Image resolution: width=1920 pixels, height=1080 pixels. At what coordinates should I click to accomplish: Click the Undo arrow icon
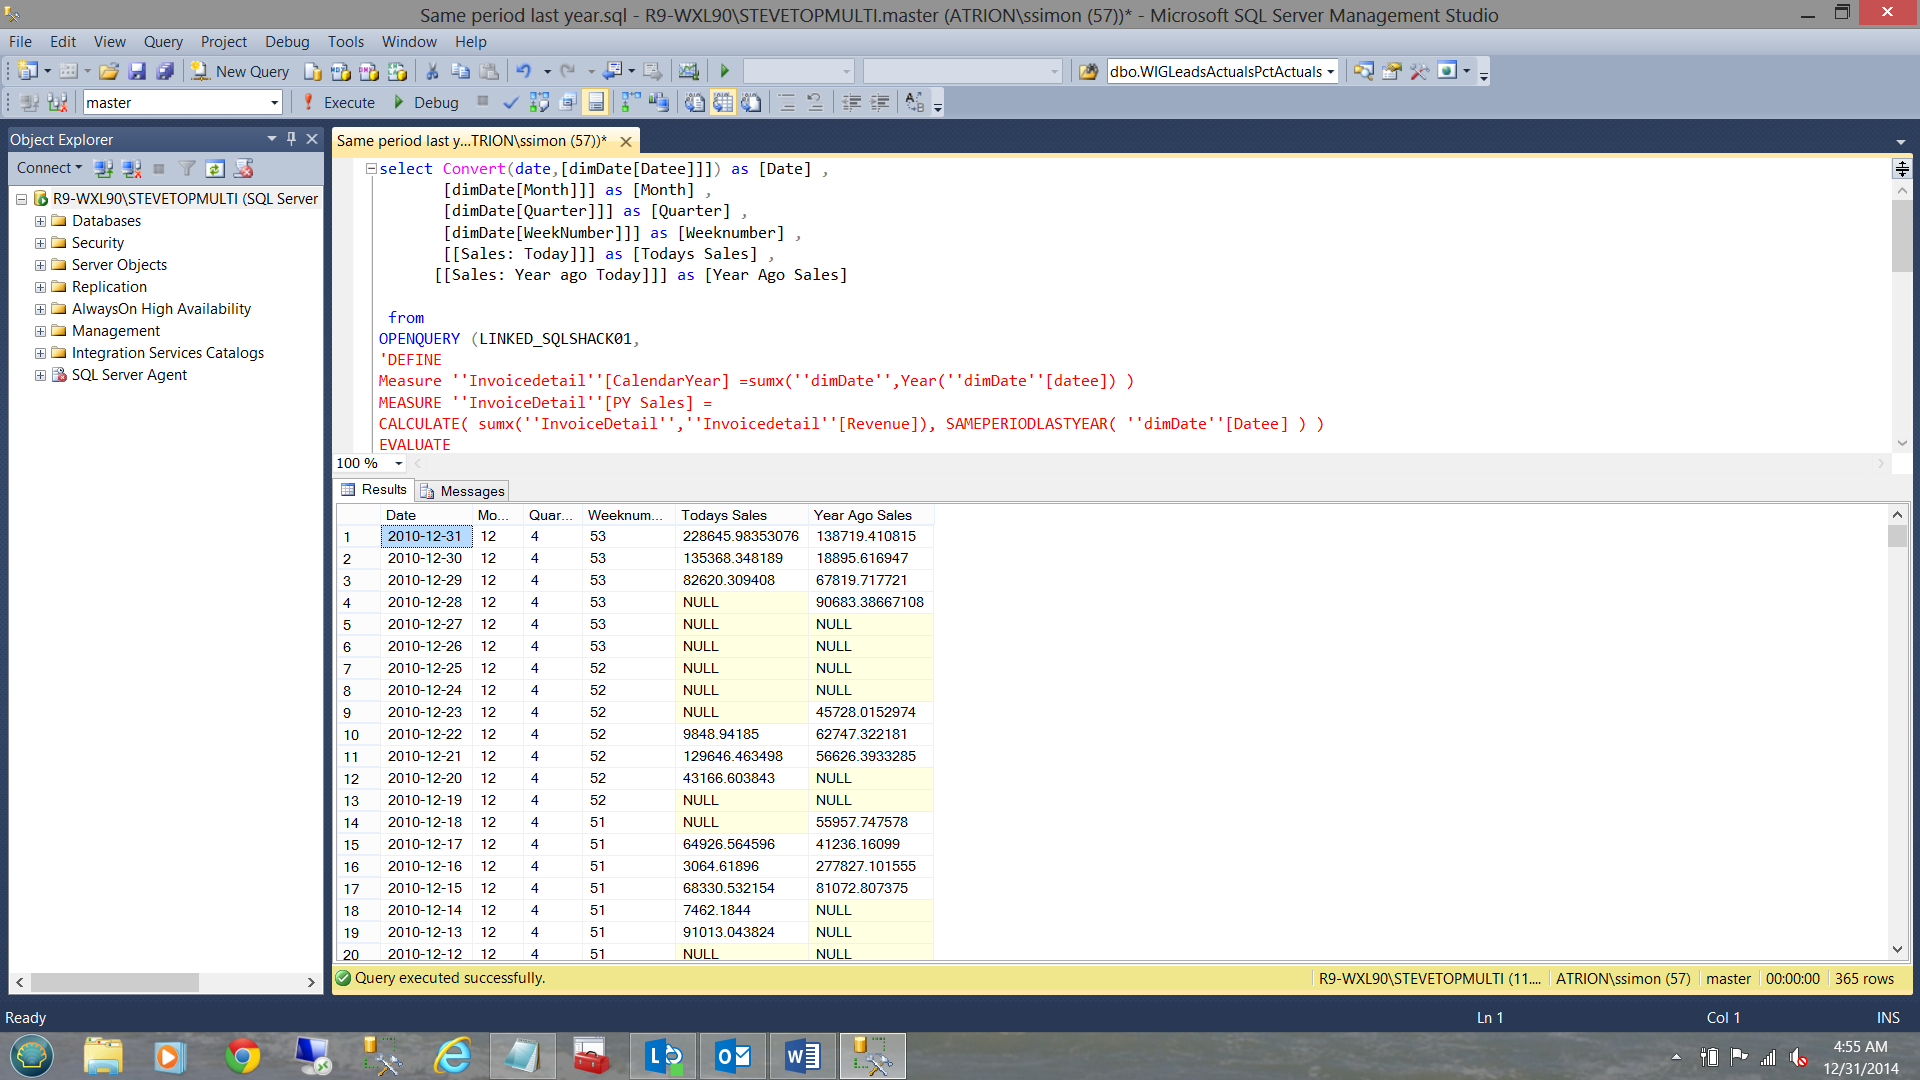tap(523, 71)
